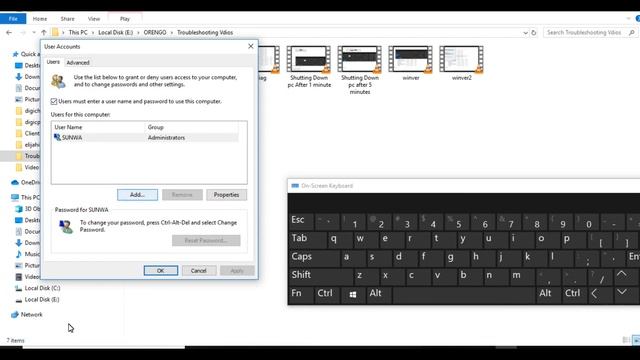Click ORENGO in the address breadcrumb

coord(155,32)
